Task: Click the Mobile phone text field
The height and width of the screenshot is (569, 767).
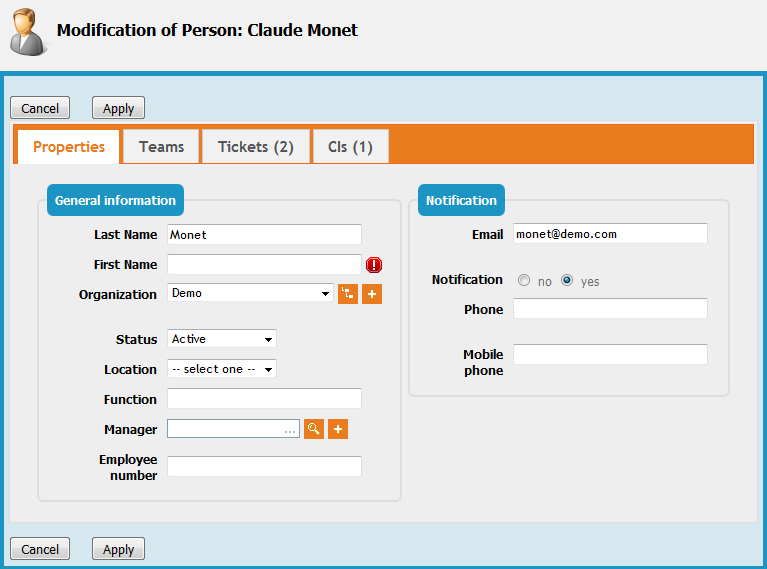Action: tap(610, 355)
